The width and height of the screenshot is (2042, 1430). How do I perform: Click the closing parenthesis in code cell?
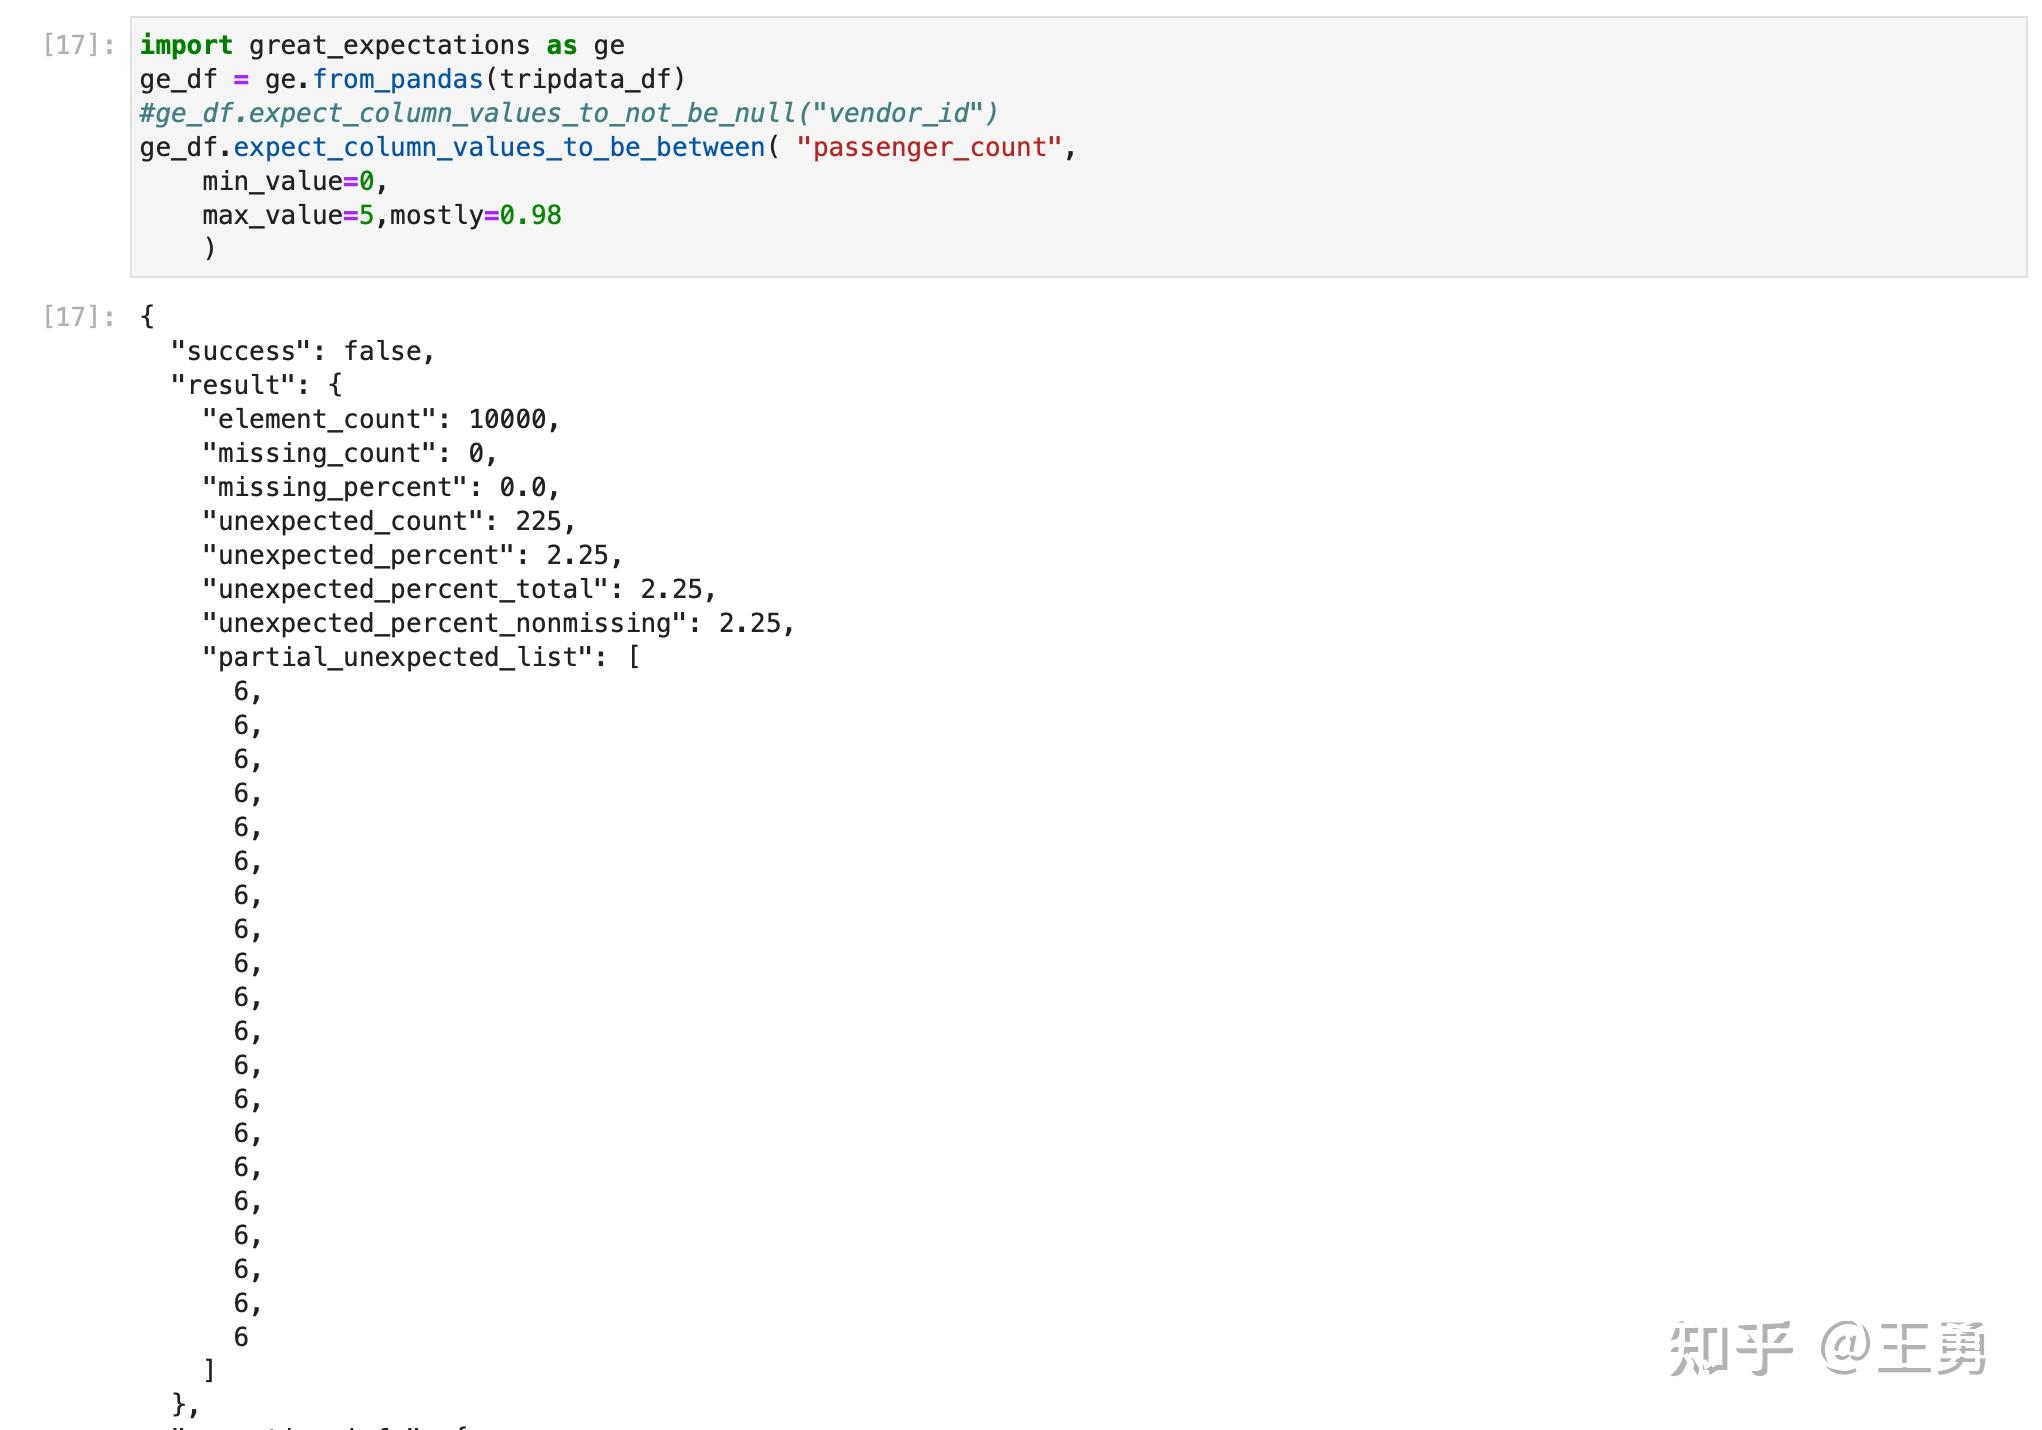[x=209, y=248]
